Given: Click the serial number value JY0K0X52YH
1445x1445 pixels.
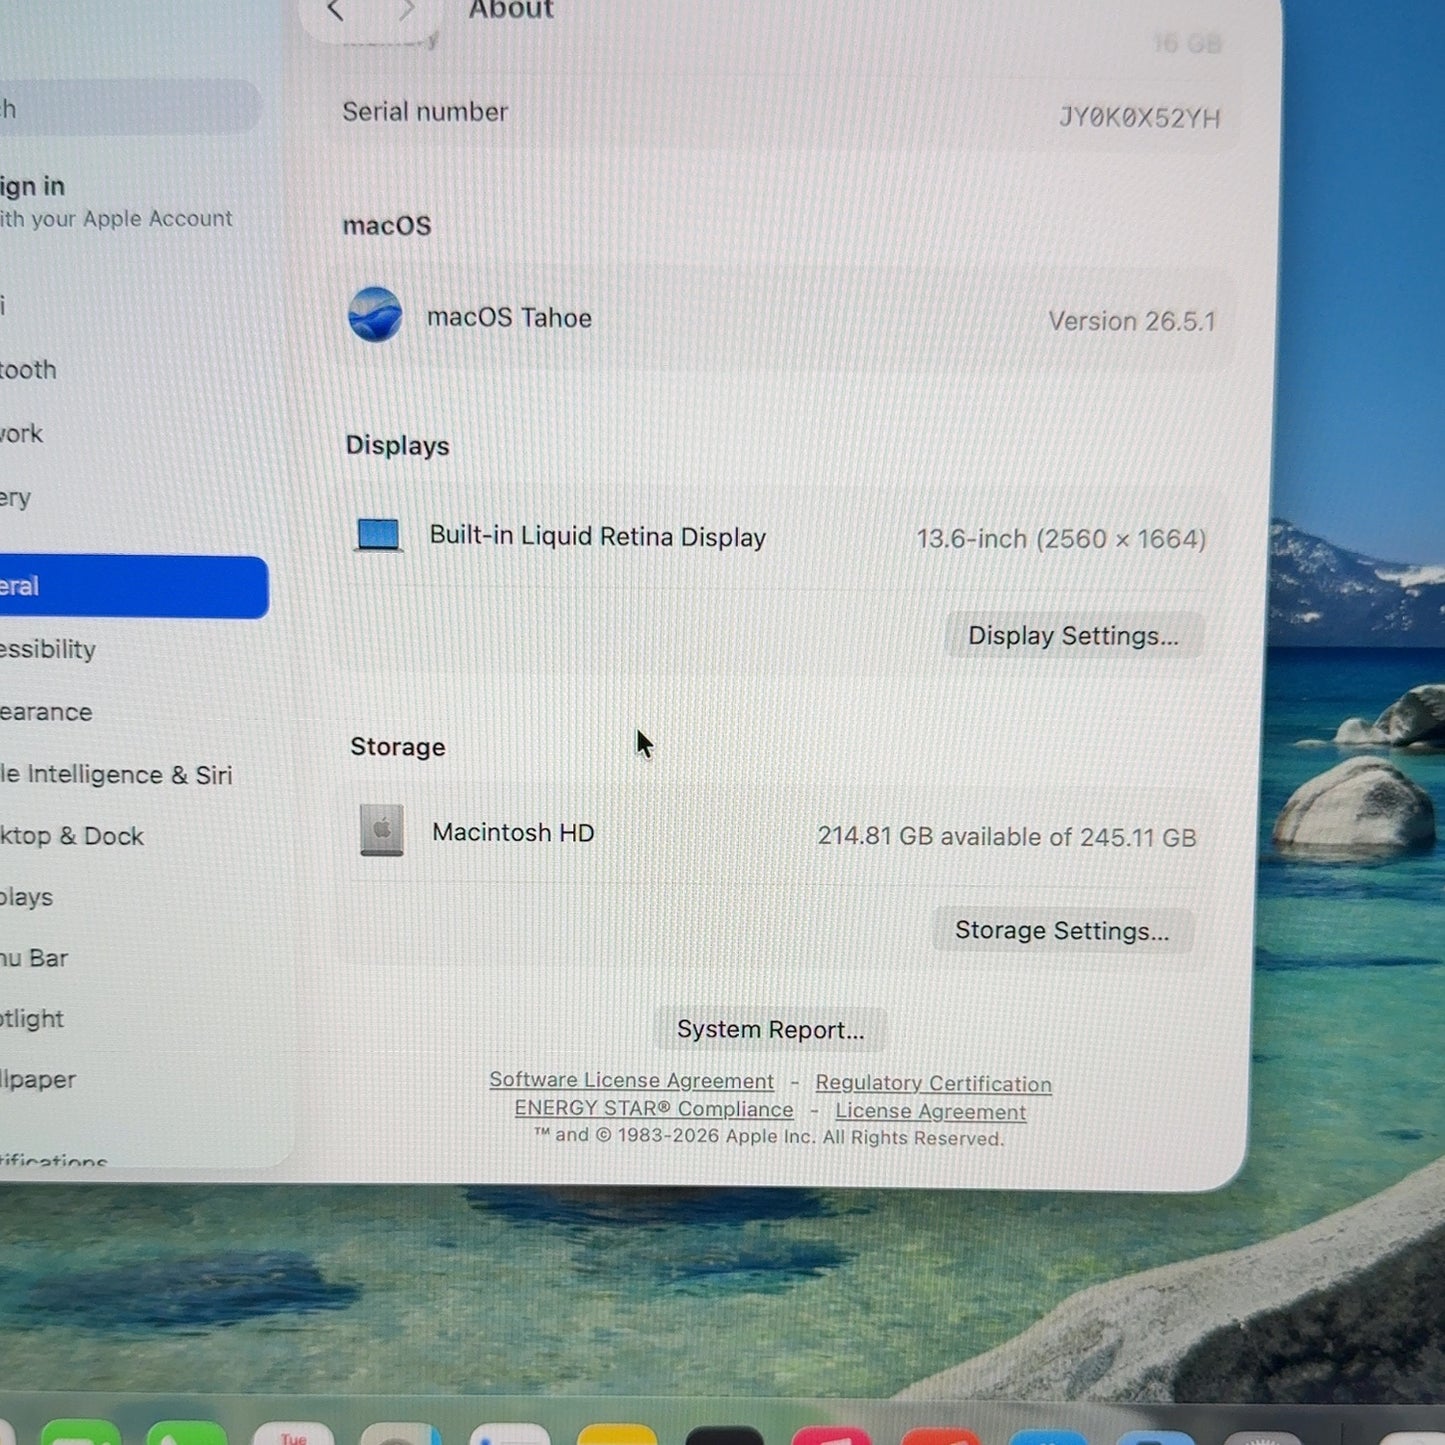Looking at the screenshot, I should click(x=1140, y=118).
